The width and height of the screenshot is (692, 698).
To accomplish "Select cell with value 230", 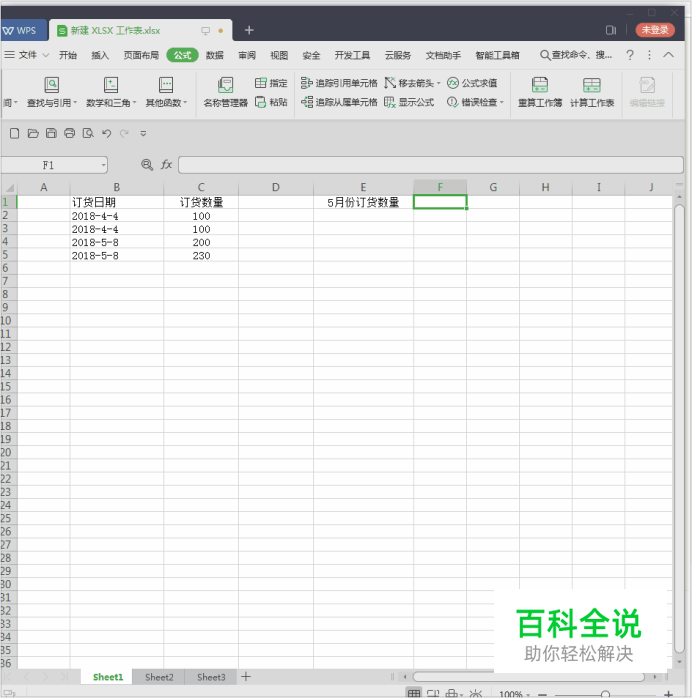I will (x=201, y=256).
